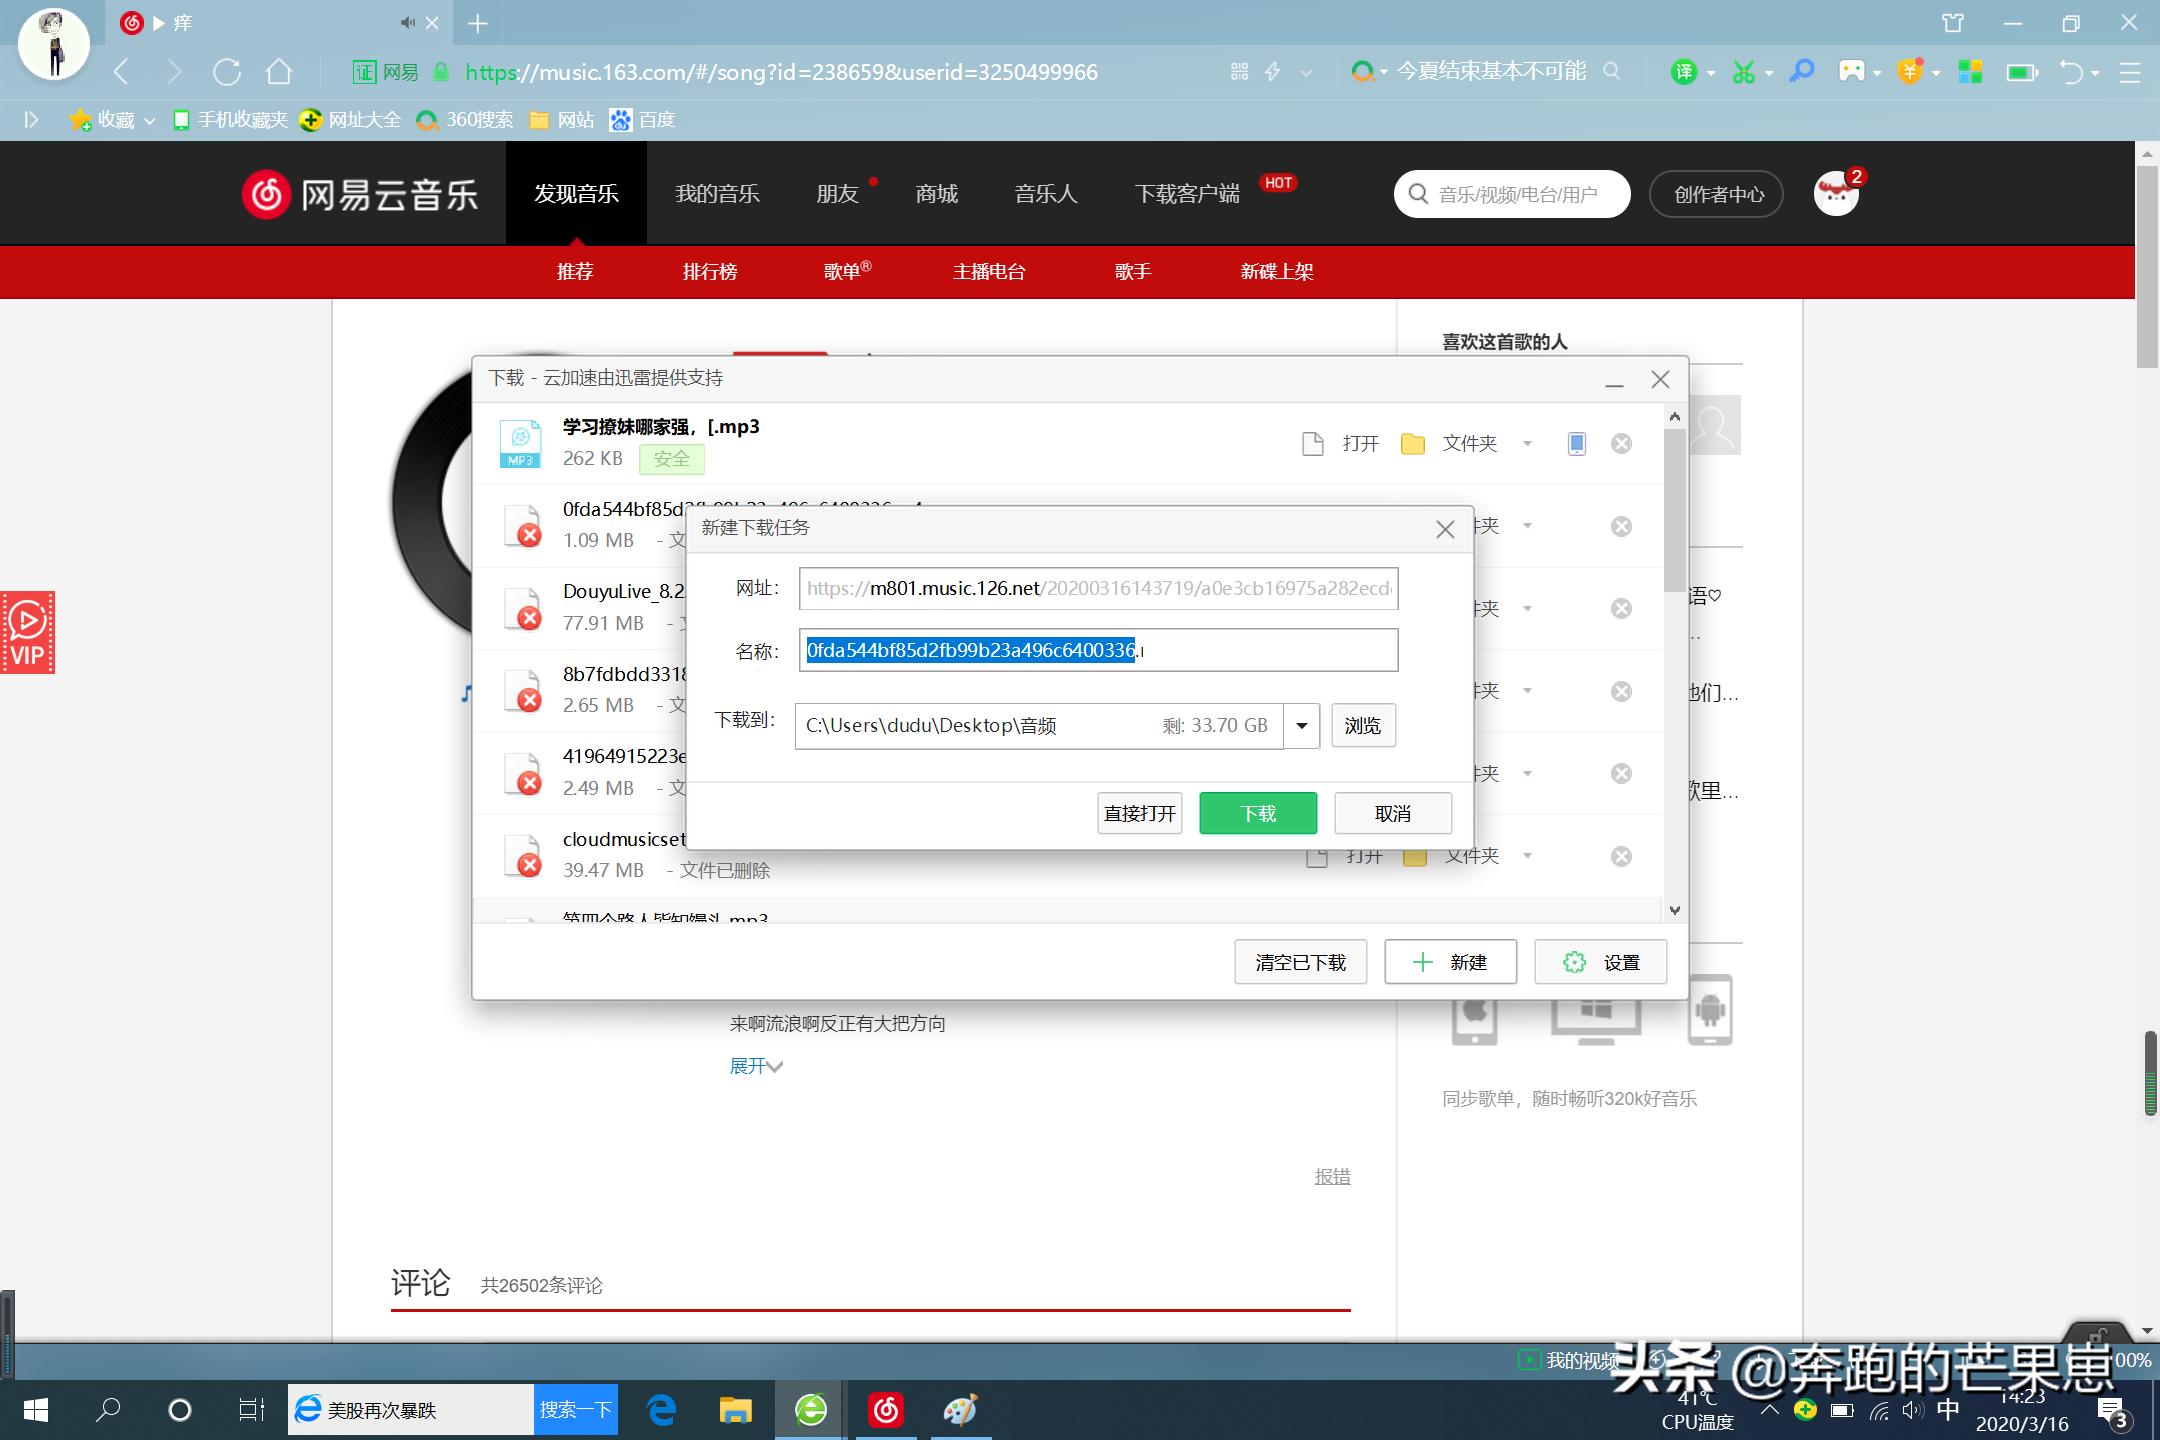
Task: Click the password manager key icon
Action: click(x=1802, y=70)
